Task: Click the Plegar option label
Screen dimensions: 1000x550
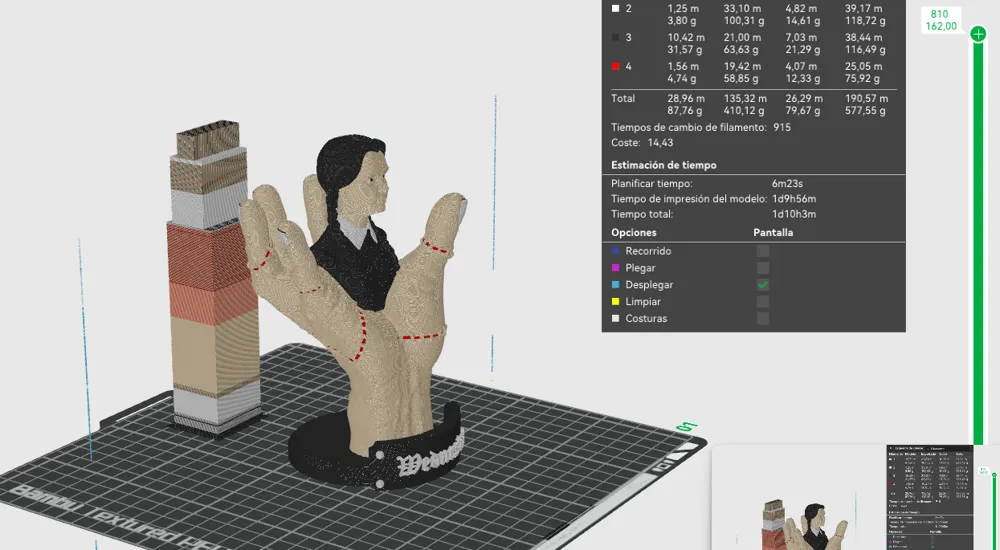Action: [640, 268]
